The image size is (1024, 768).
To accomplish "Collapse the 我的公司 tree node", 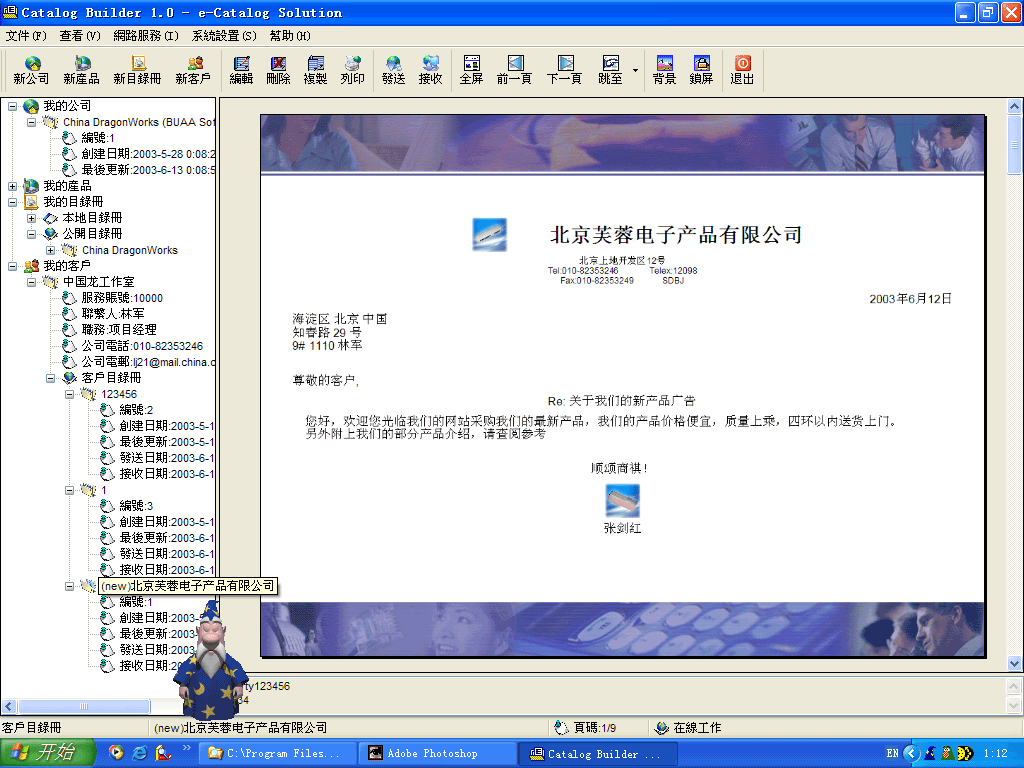I will point(12,106).
